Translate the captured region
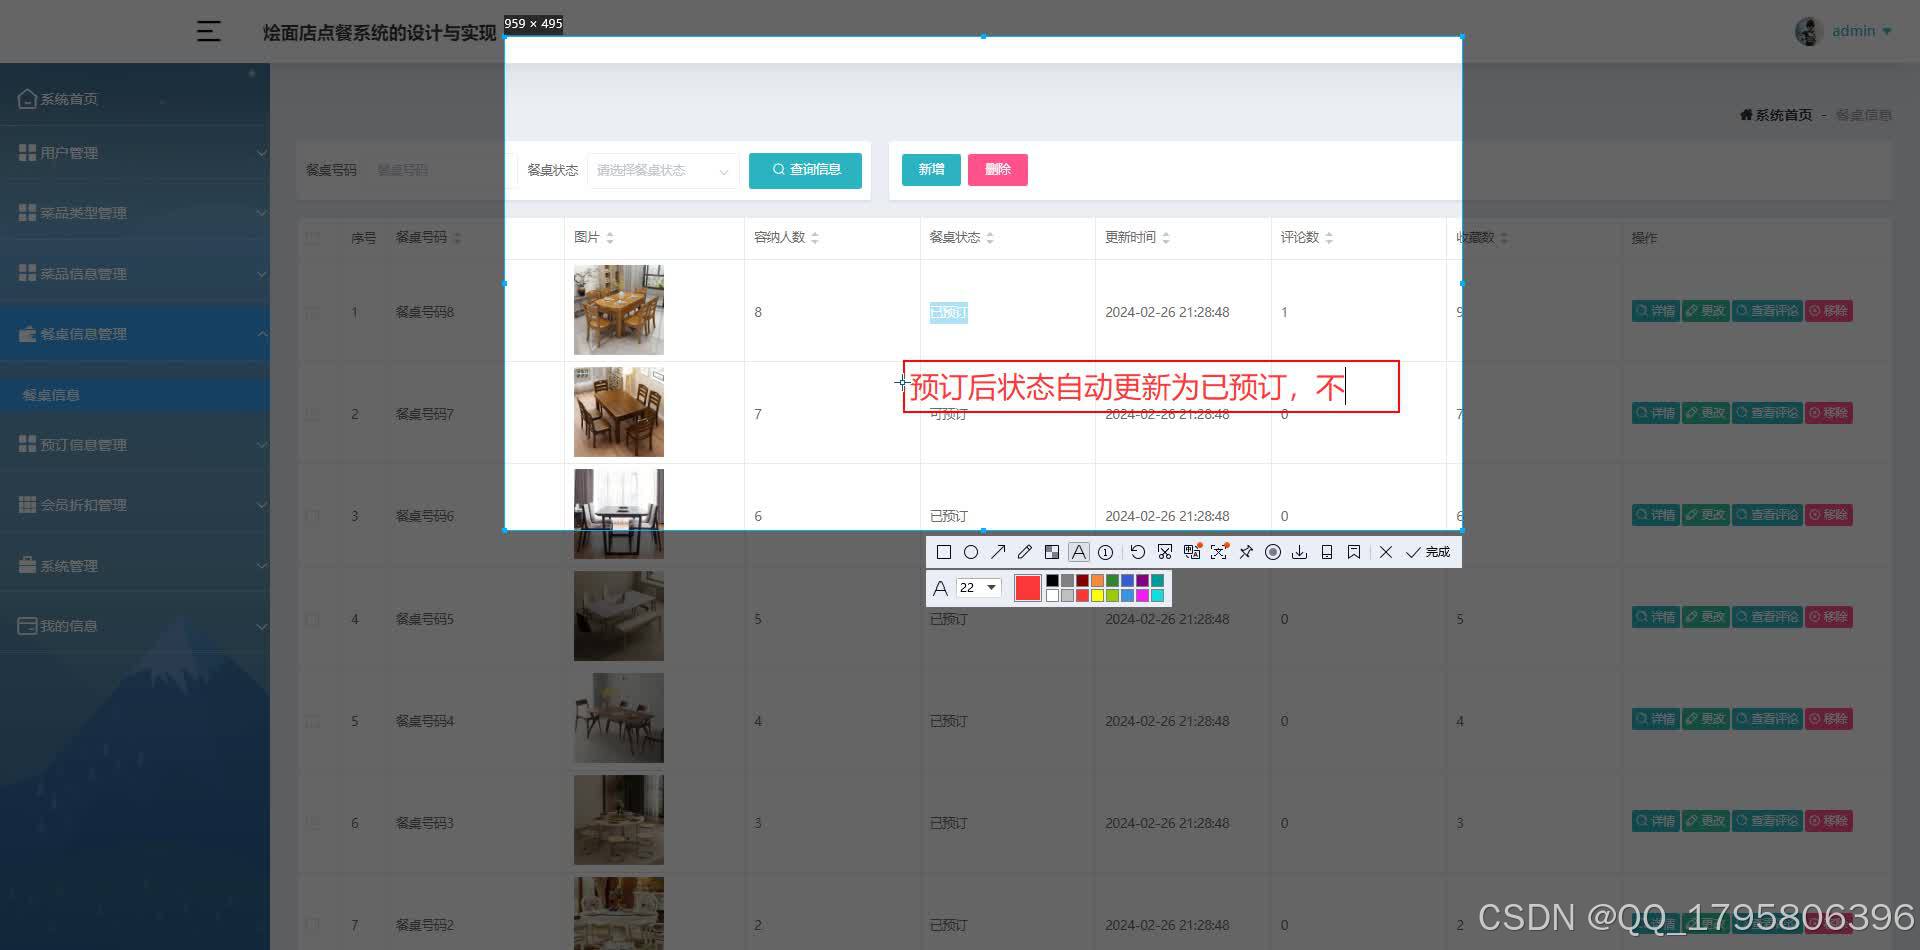1920x950 pixels. click(1192, 552)
